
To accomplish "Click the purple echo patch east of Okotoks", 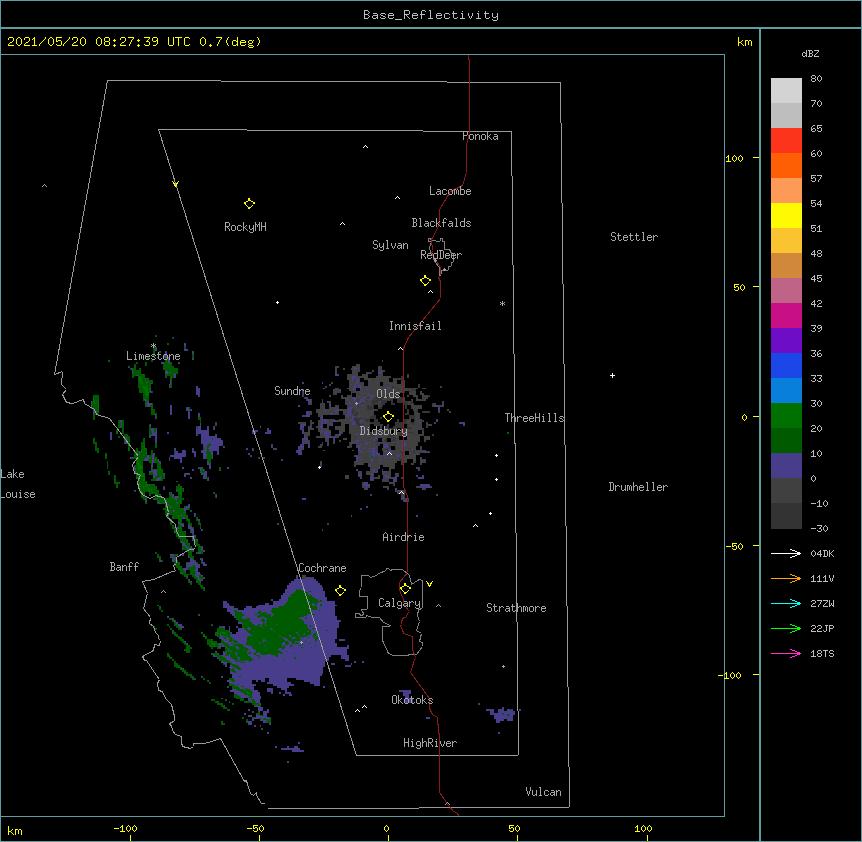I will (501, 714).
